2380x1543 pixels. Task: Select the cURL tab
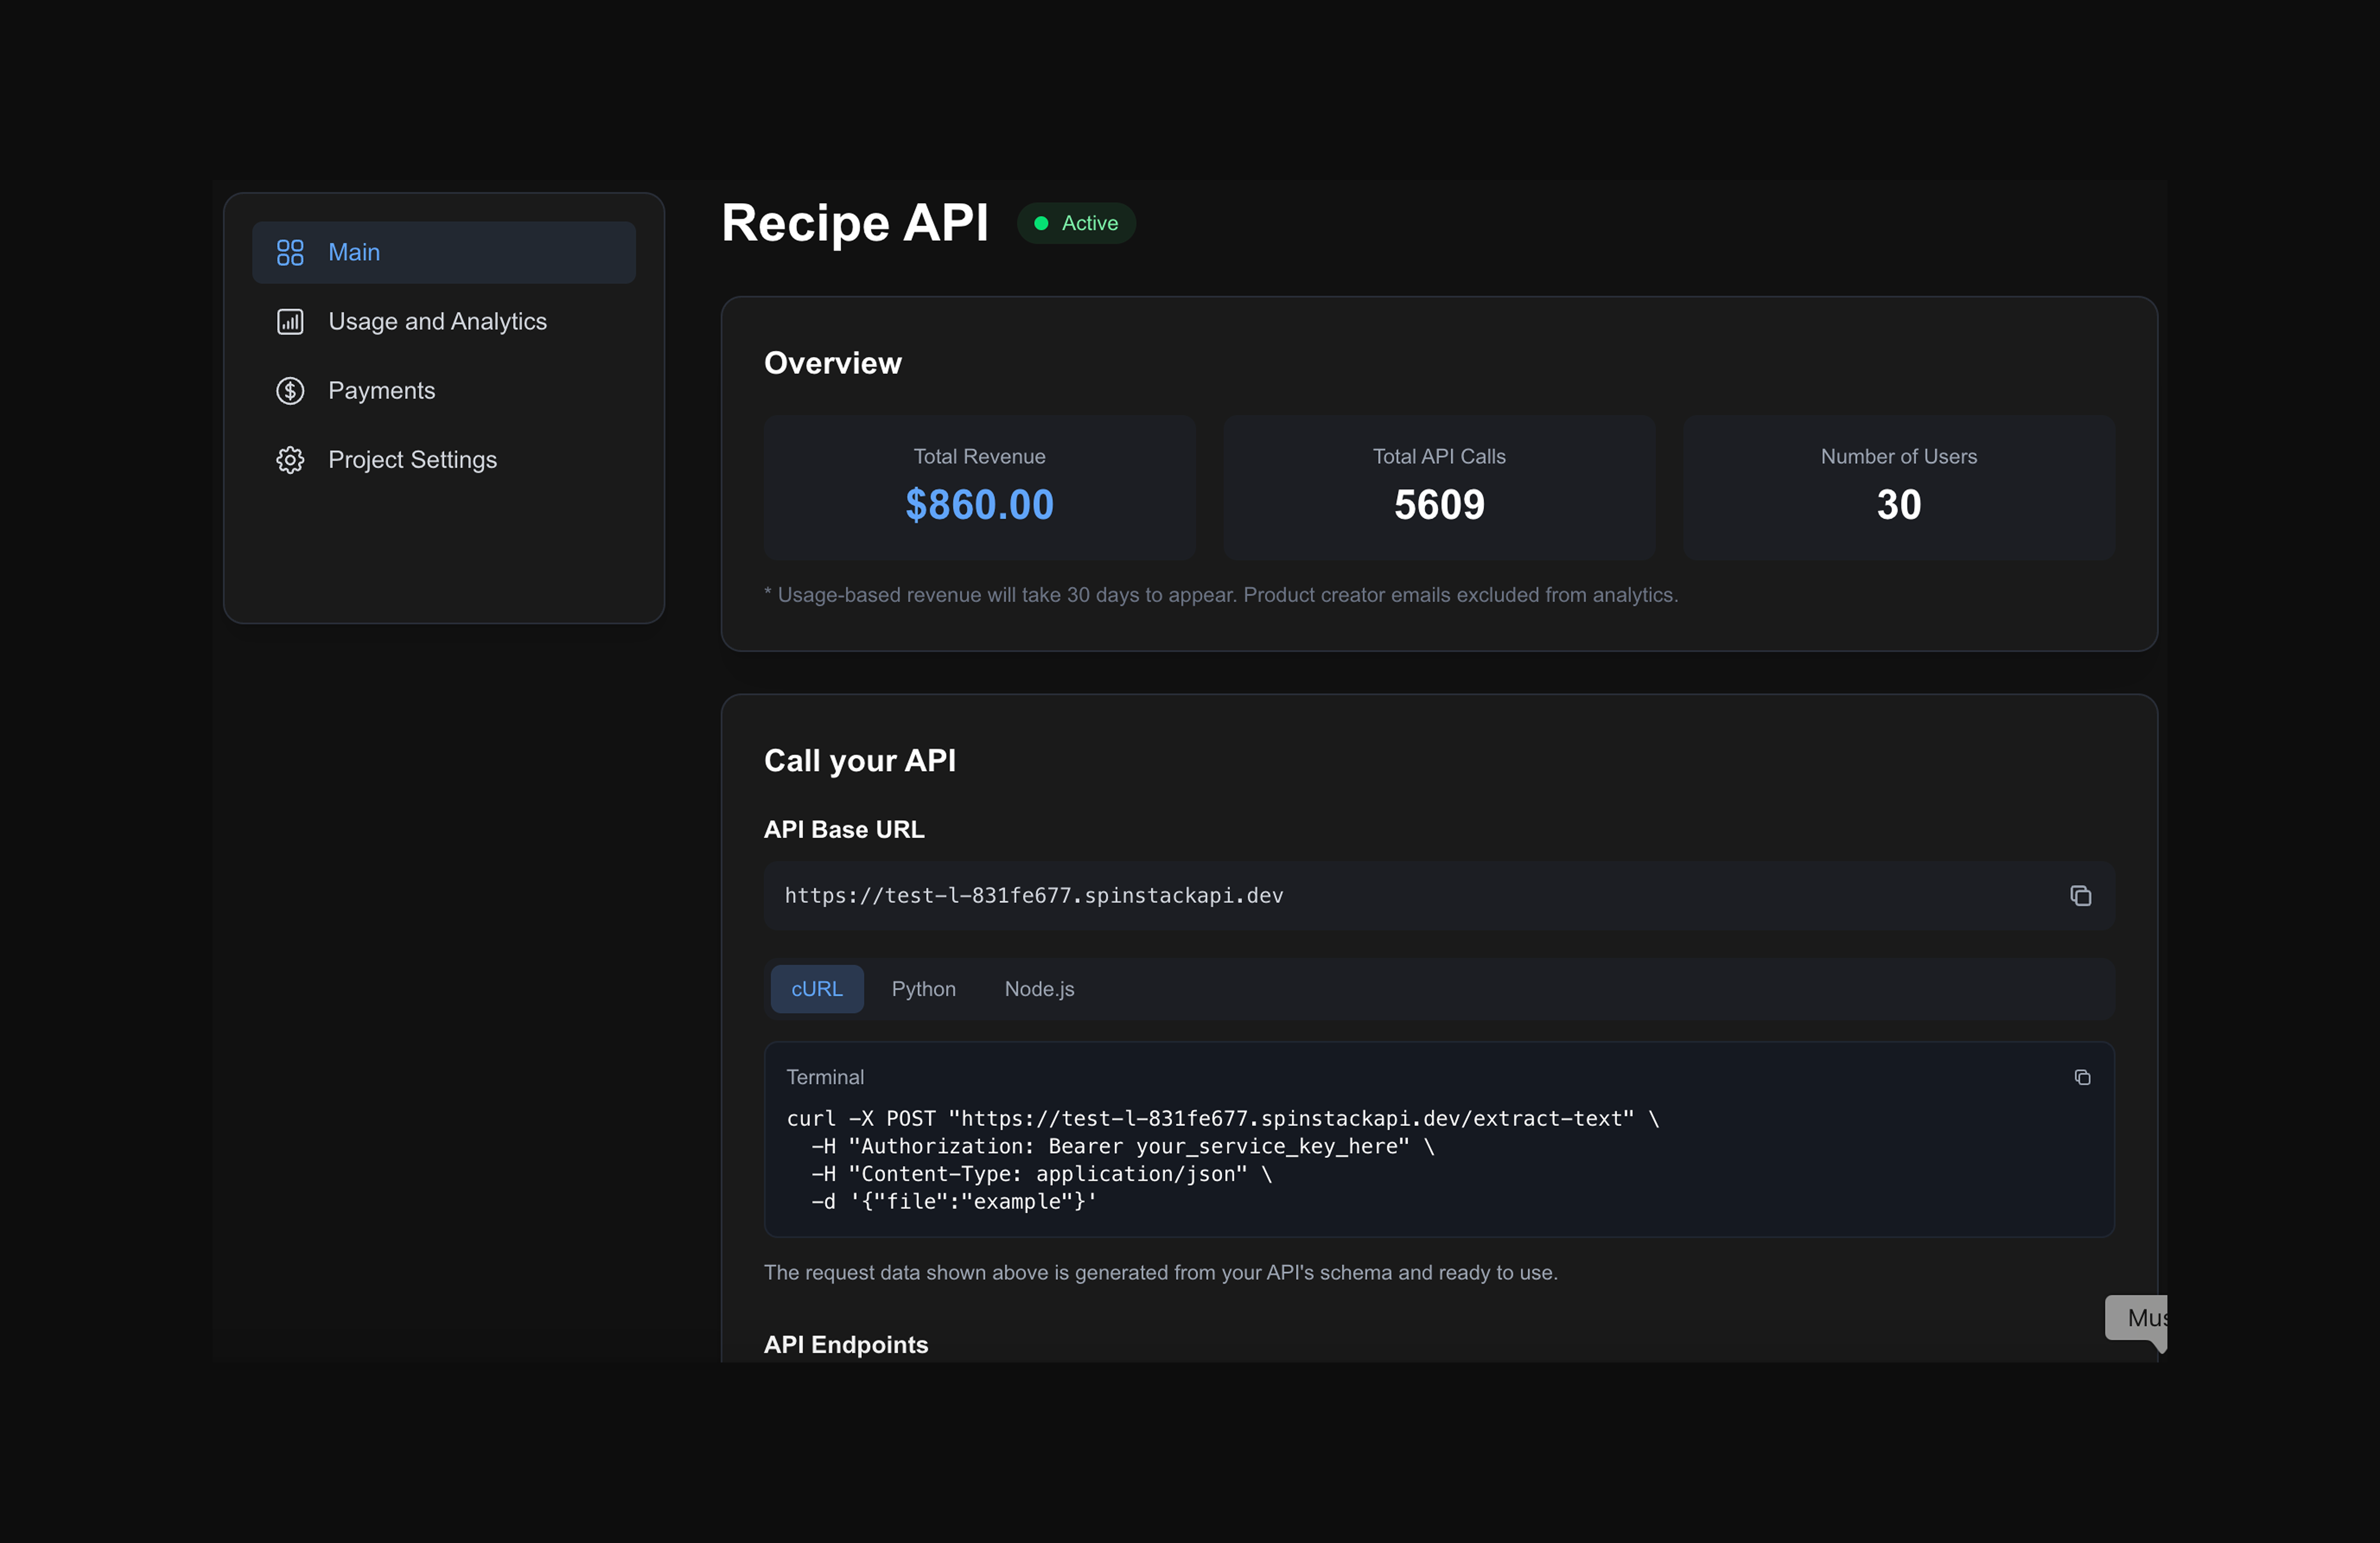click(817, 988)
